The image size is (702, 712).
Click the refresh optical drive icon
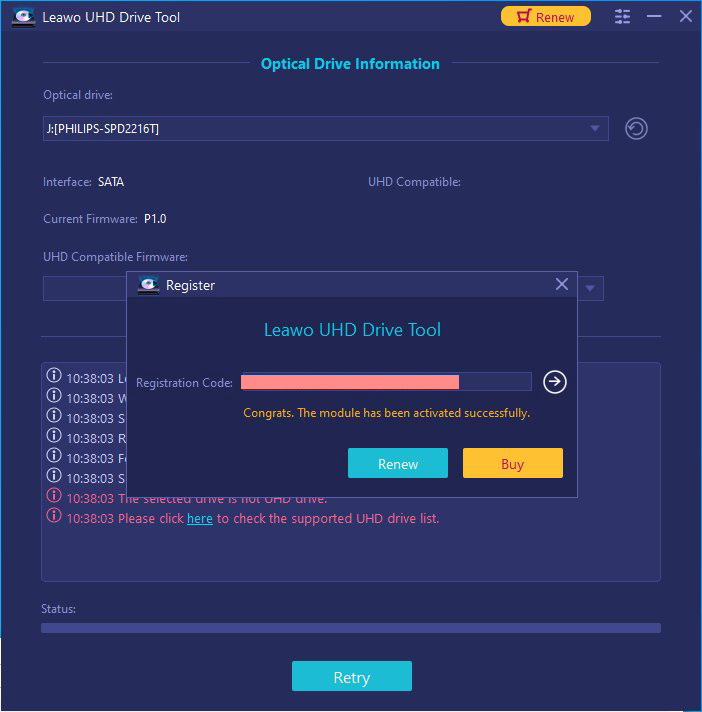click(x=636, y=128)
